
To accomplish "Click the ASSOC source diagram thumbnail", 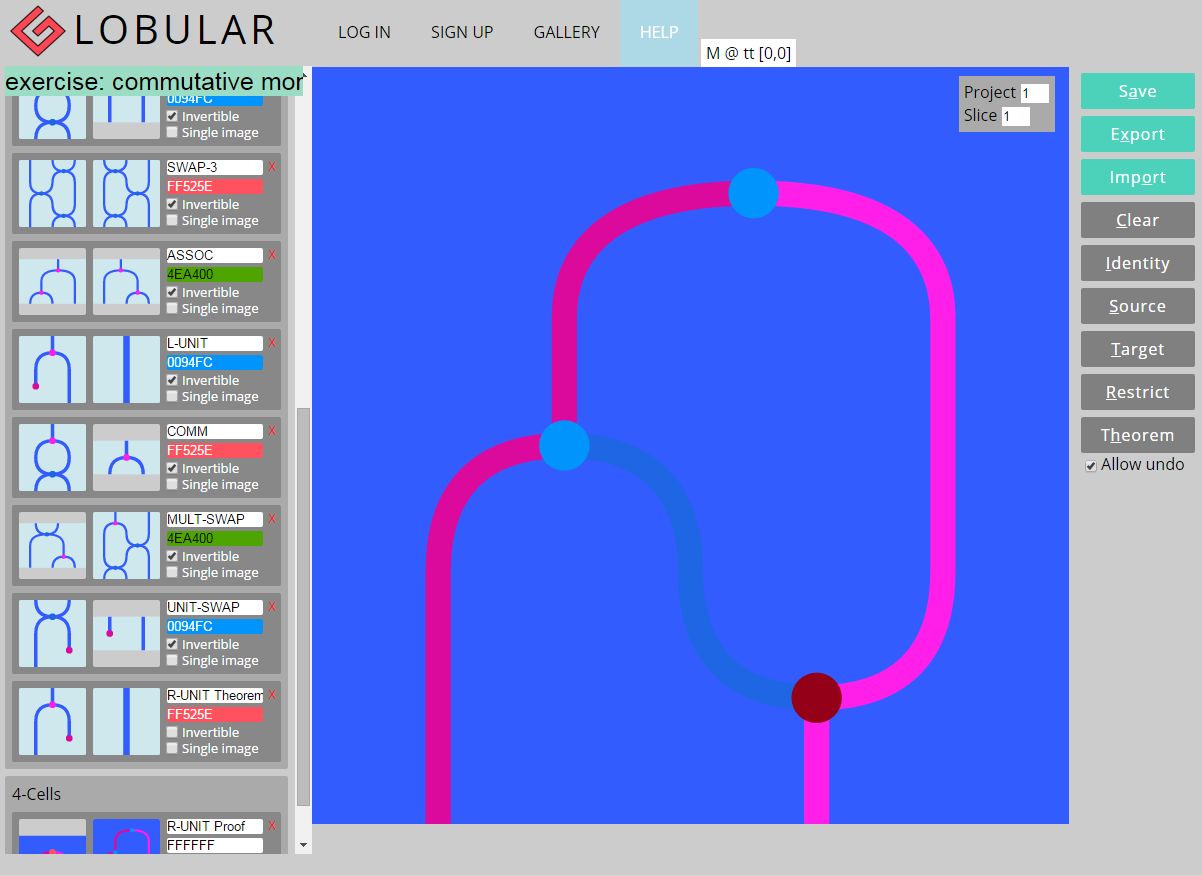I will click(52, 282).
